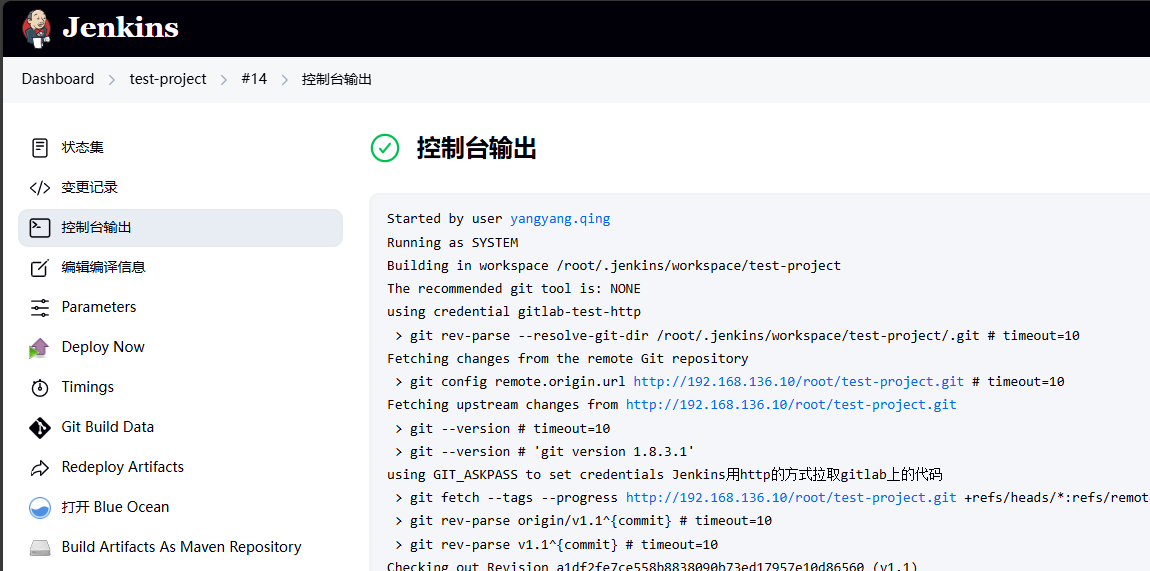Click the 'Building in workspace' console line
Screen dimensions: 1150x571
click(x=614, y=265)
